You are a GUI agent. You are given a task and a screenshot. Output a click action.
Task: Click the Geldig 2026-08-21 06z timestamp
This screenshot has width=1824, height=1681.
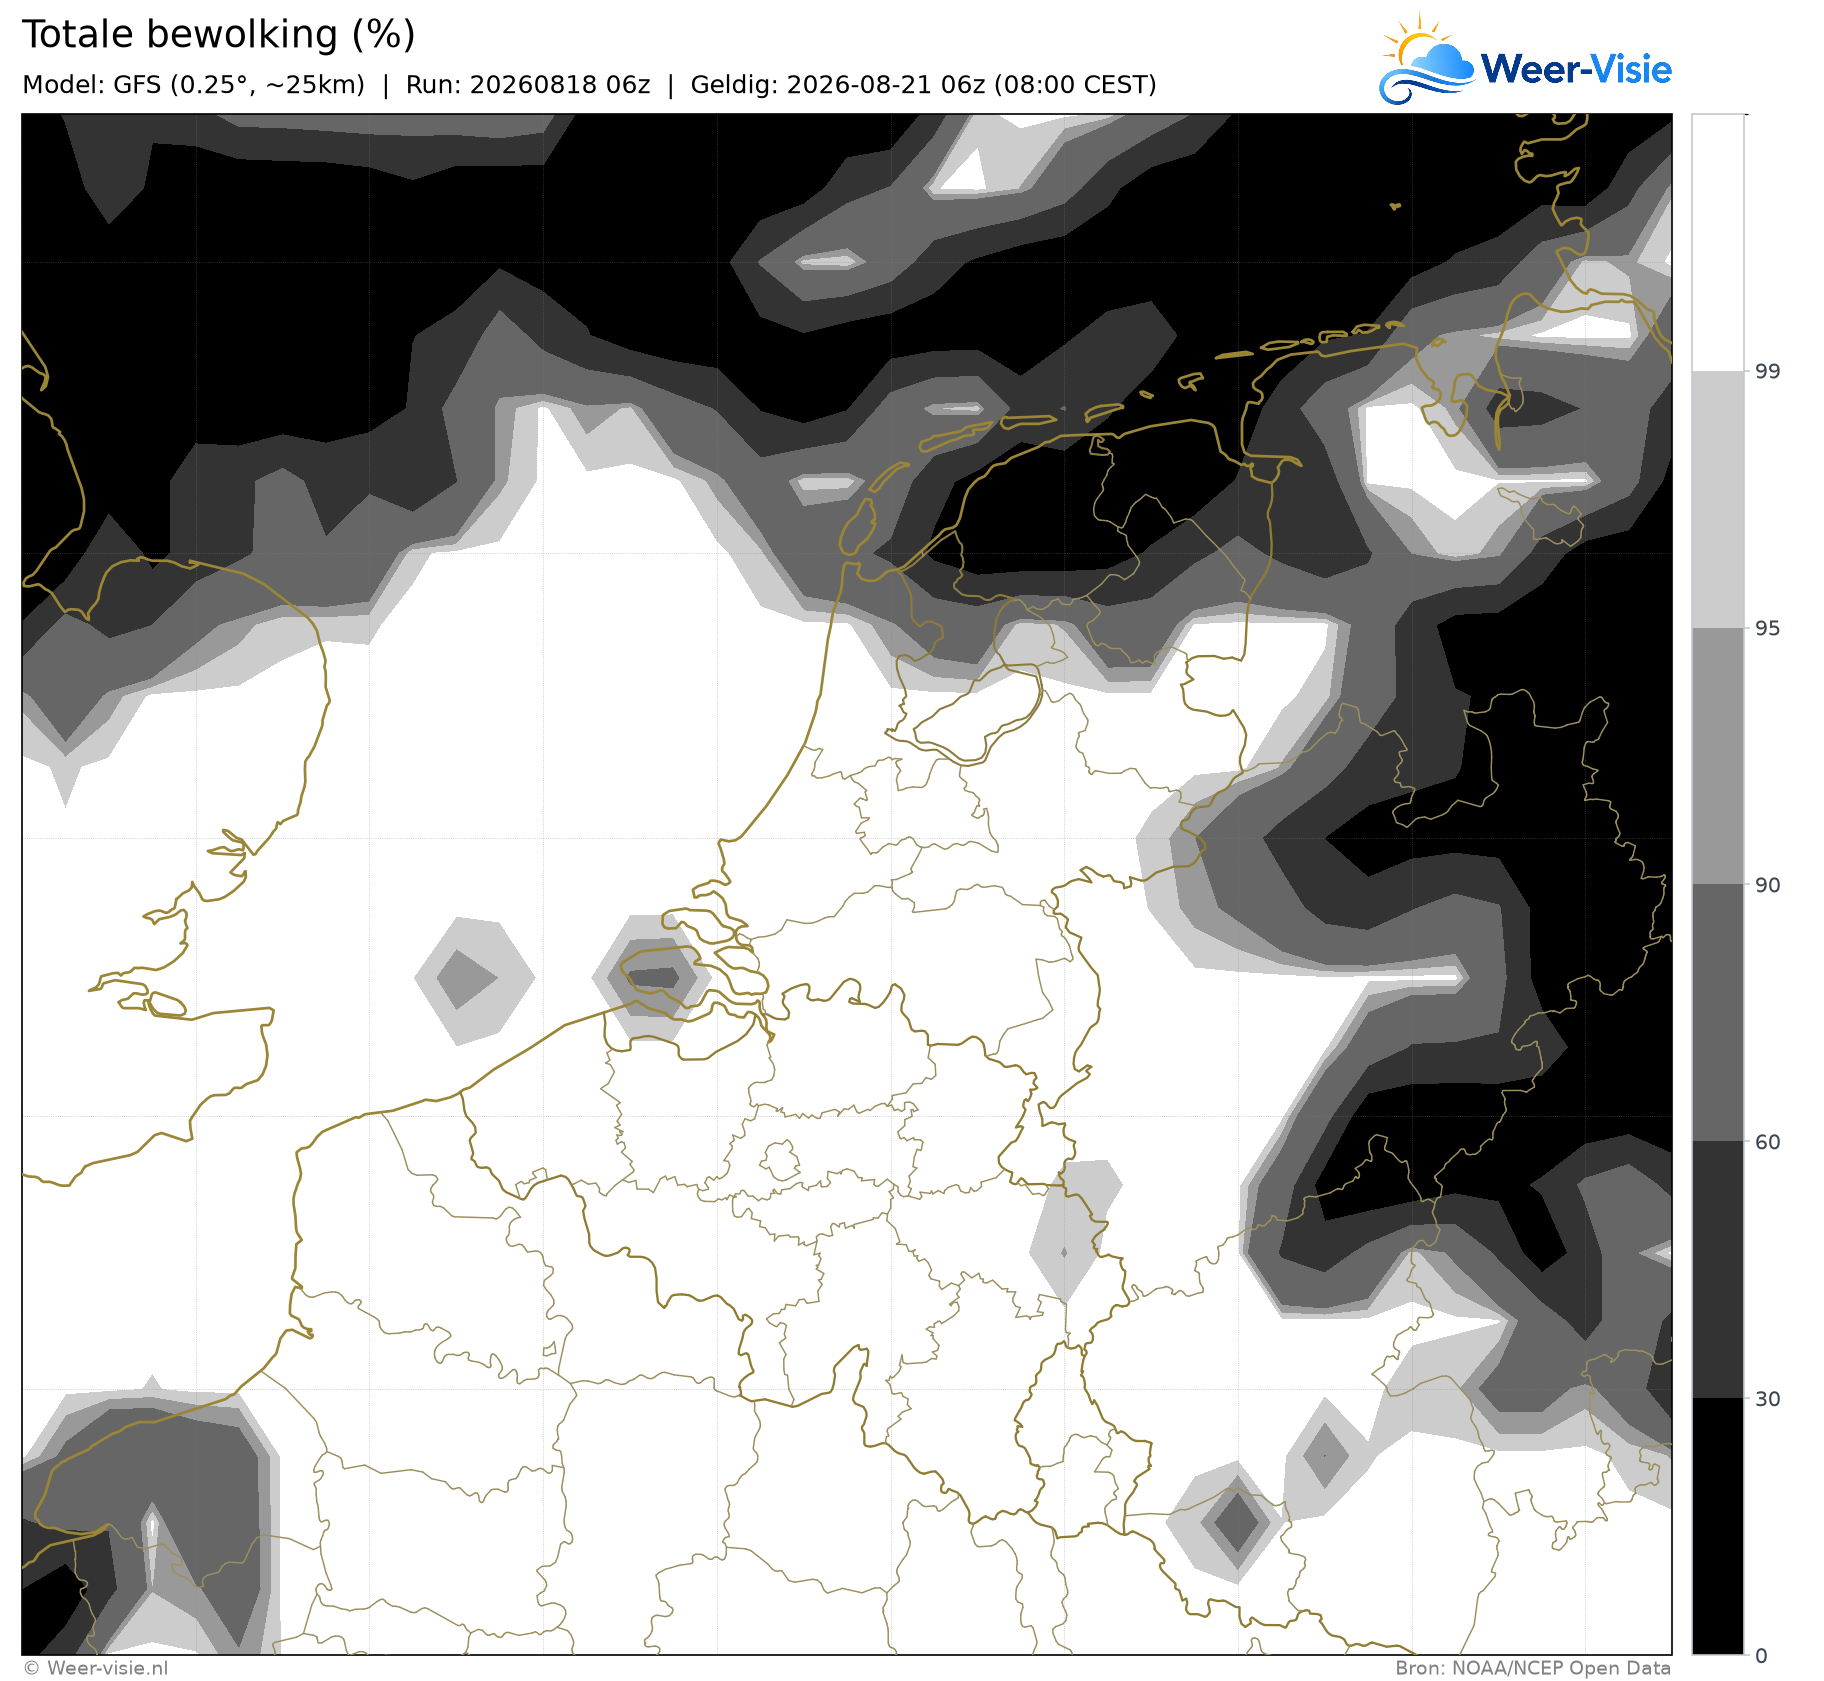pyautogui.click(x=923, y=85)
